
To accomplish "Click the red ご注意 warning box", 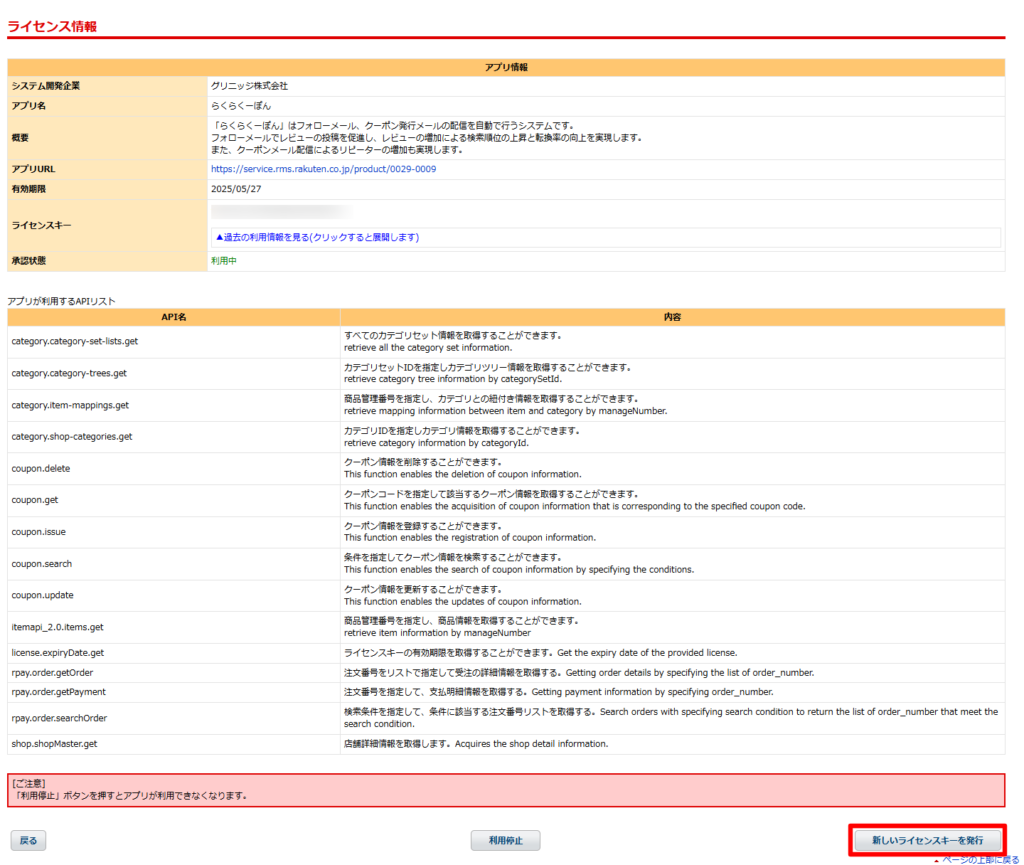I will click(506, 790).
